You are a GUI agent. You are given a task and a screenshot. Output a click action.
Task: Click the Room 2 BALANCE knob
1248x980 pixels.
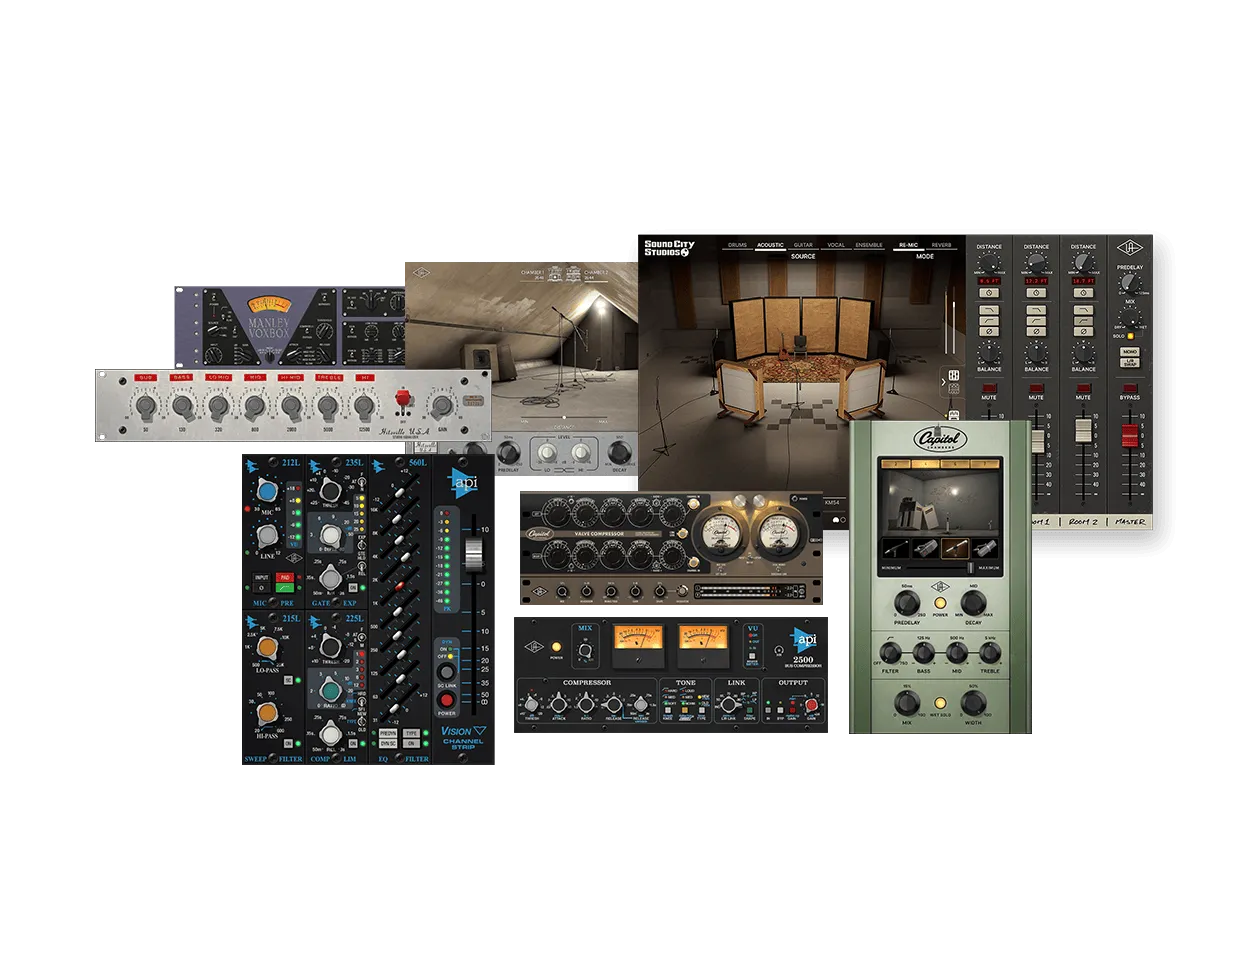1083,352
